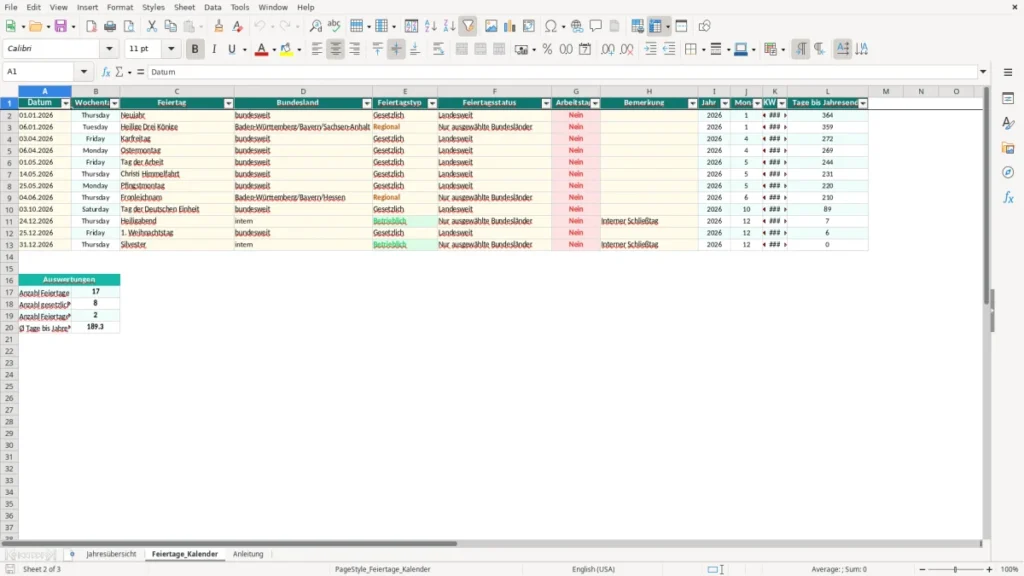The image size is (1024, 576).
Task: Open sidebar Navigator compass icon
Action: click(x=1008, y=173)
